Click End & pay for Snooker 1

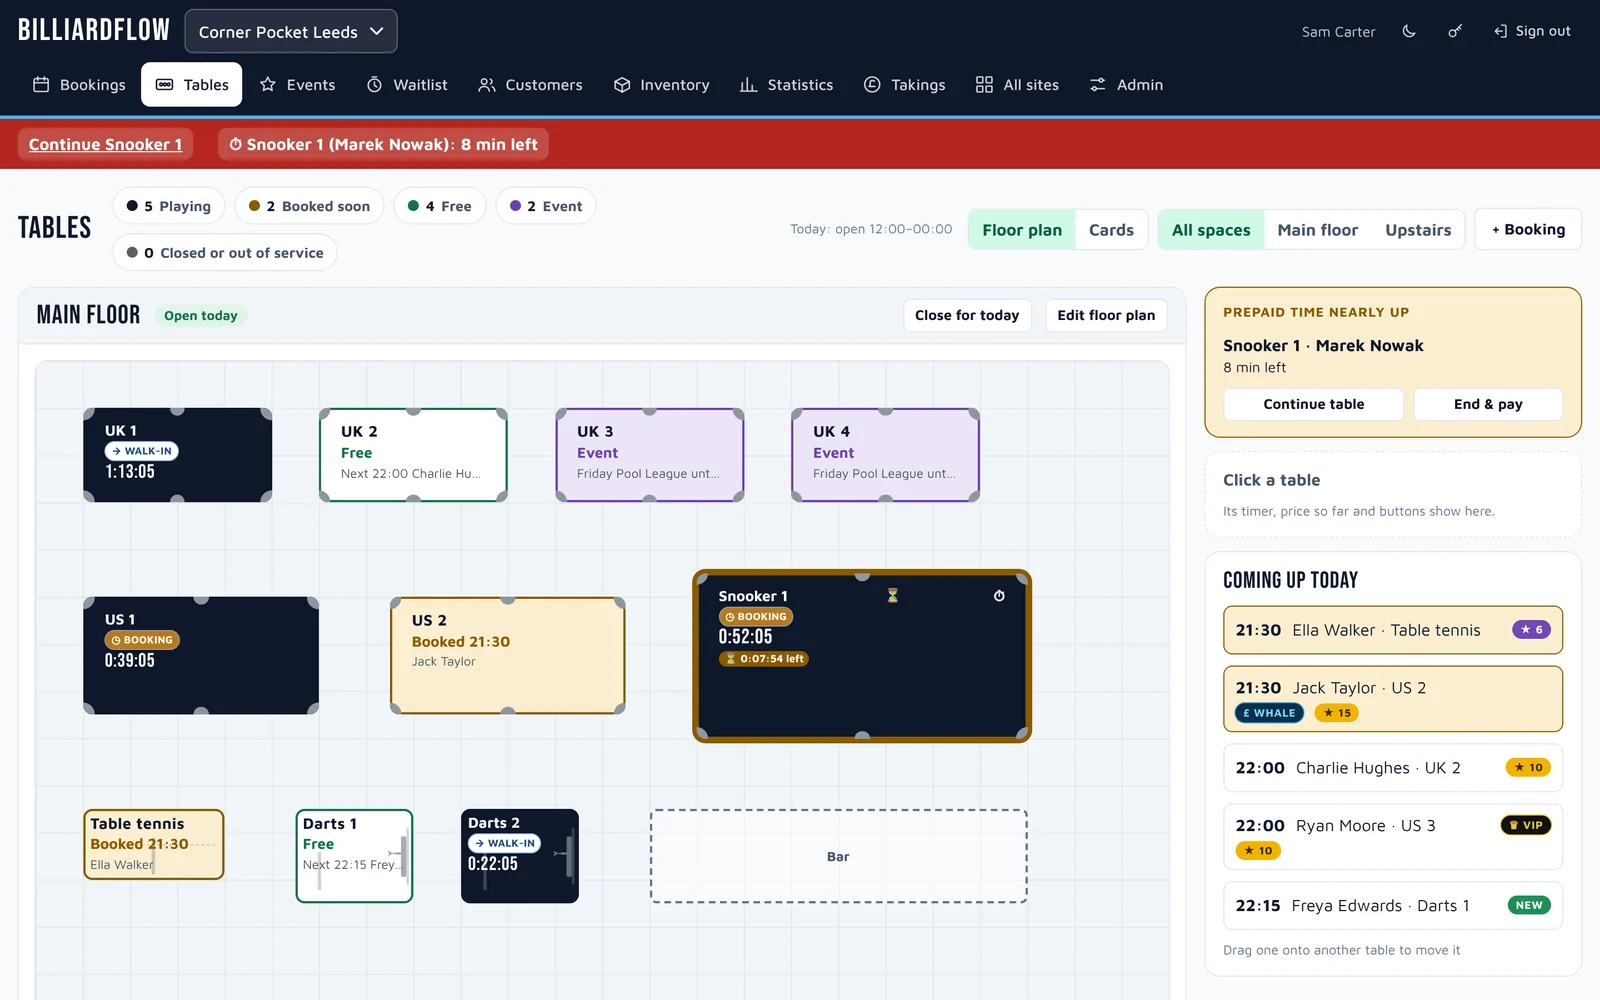coord(1488,404)
